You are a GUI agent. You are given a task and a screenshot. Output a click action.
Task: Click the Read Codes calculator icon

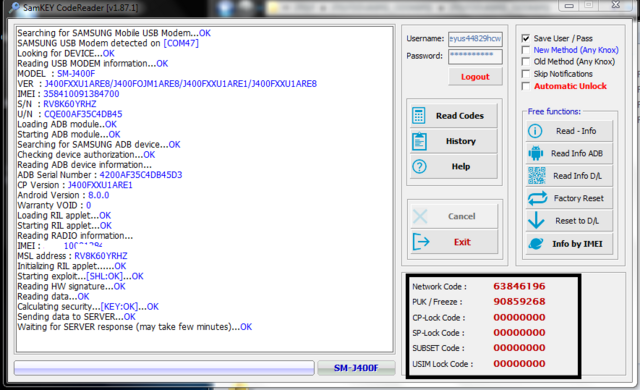(419, 115)
